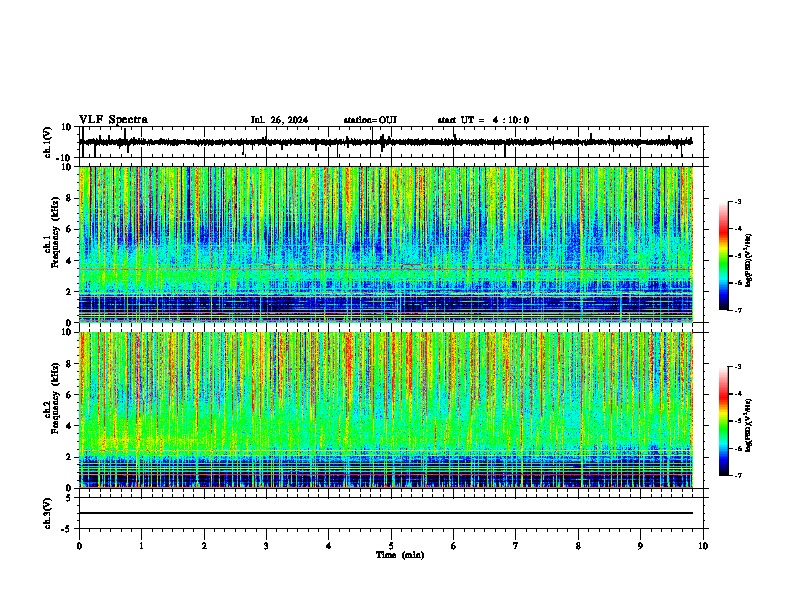
Task: Click the "2" kHz tick on ch.2 spectrogram
Action: tap(69, 457)
